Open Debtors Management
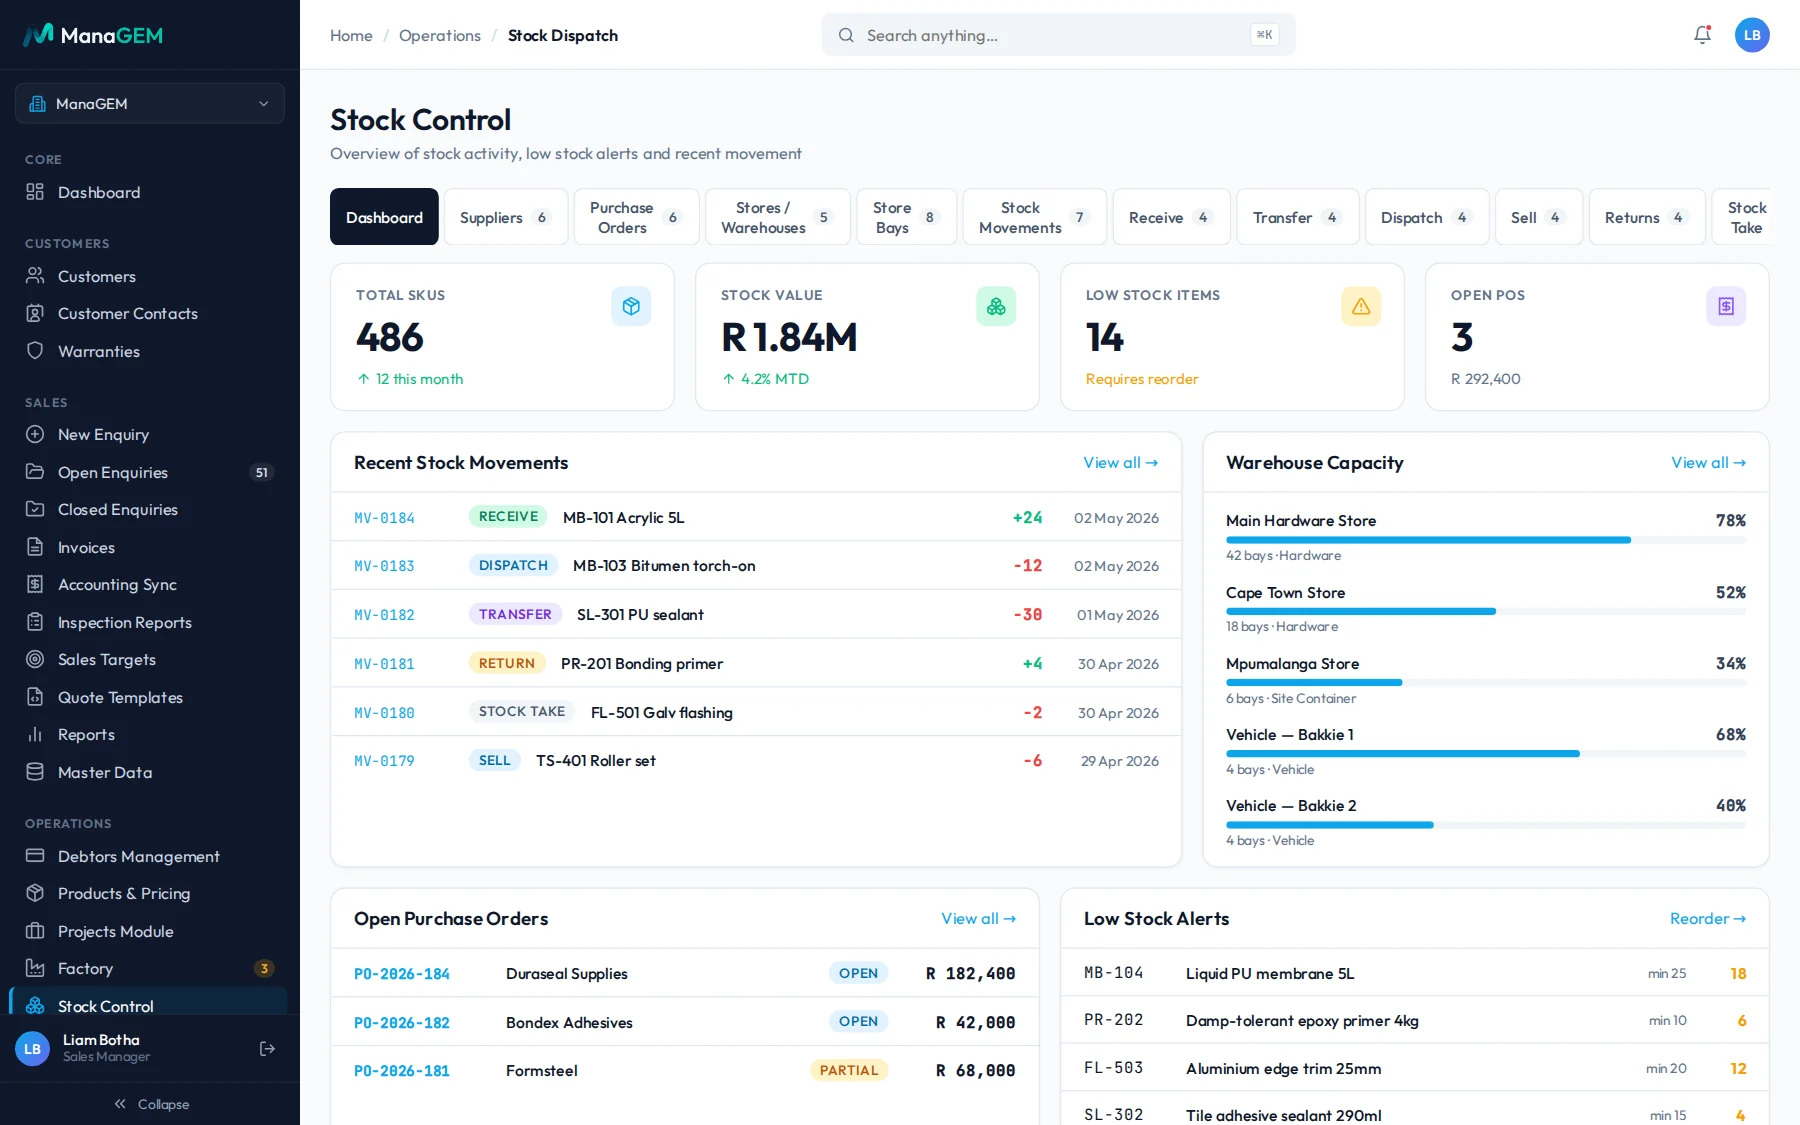1800x1125 pixels. click(150, 856)
